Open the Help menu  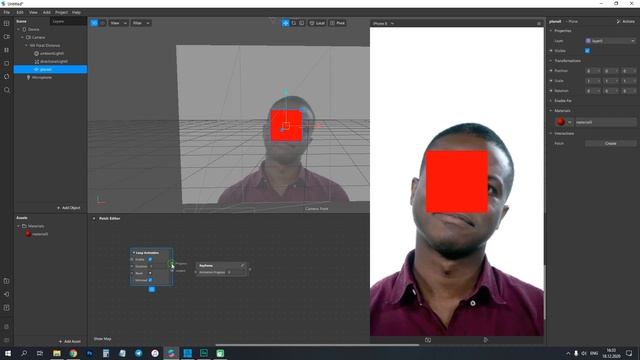[76, 12]
